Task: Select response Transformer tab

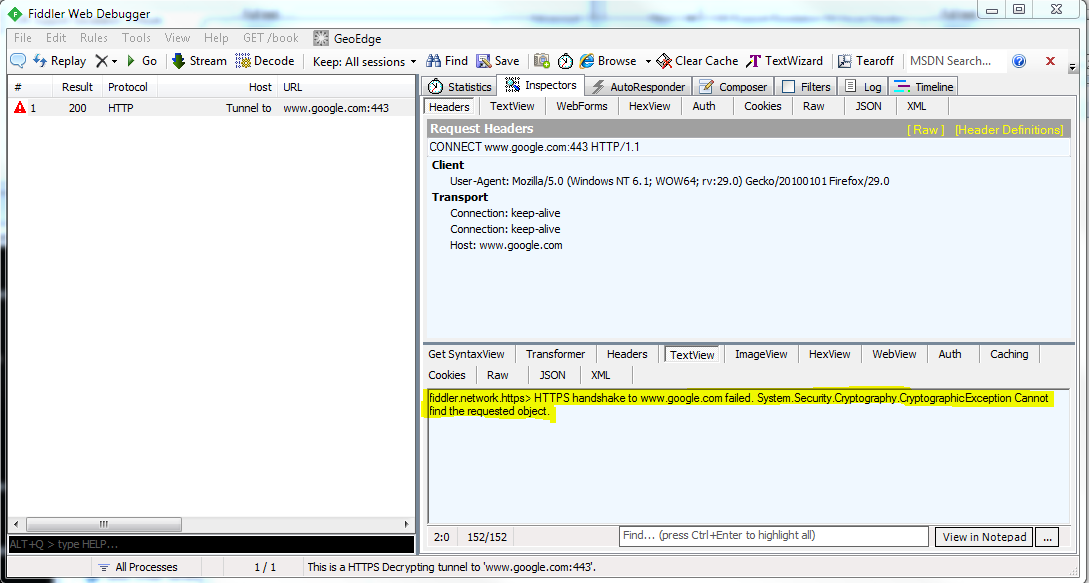Action: pyautogui.click(x=556, y=354)
